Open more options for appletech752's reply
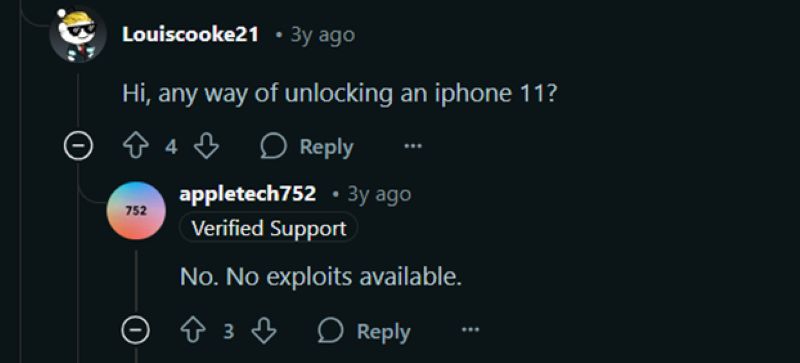800x363 pixels. pyautogui.click(x=470, y=330)
